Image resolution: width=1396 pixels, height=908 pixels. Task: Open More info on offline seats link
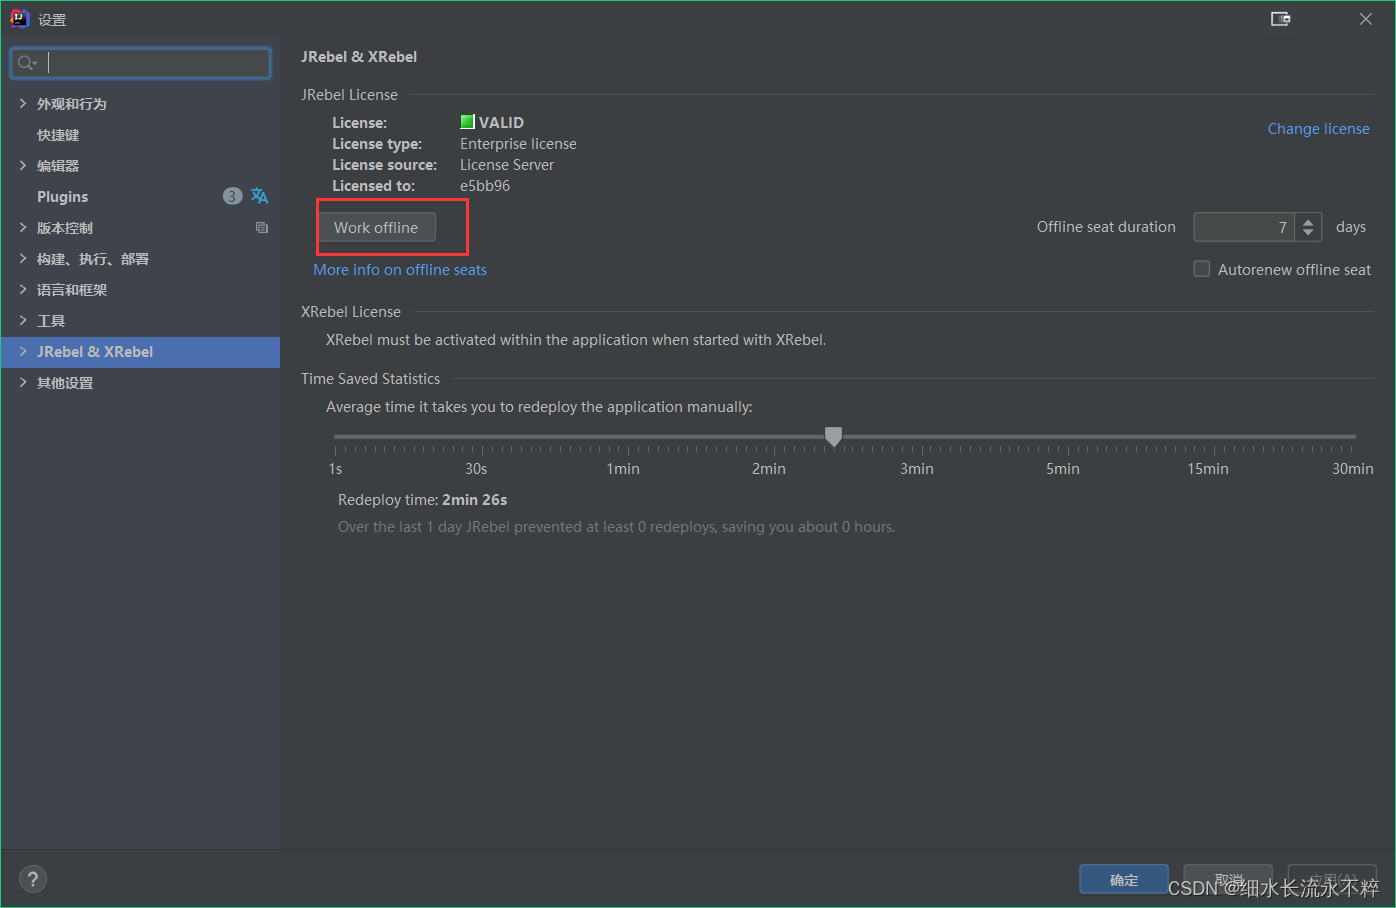[400, 270]
